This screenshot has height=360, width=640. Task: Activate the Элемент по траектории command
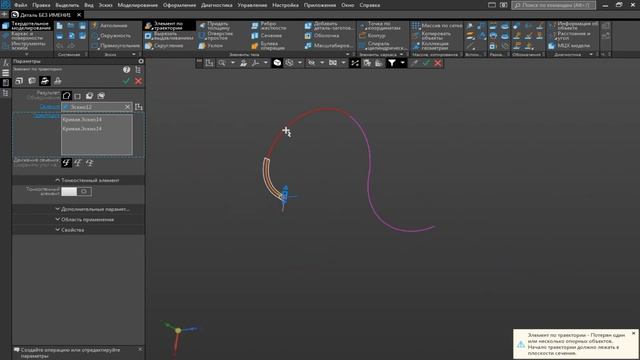click(x=169, y=26)
